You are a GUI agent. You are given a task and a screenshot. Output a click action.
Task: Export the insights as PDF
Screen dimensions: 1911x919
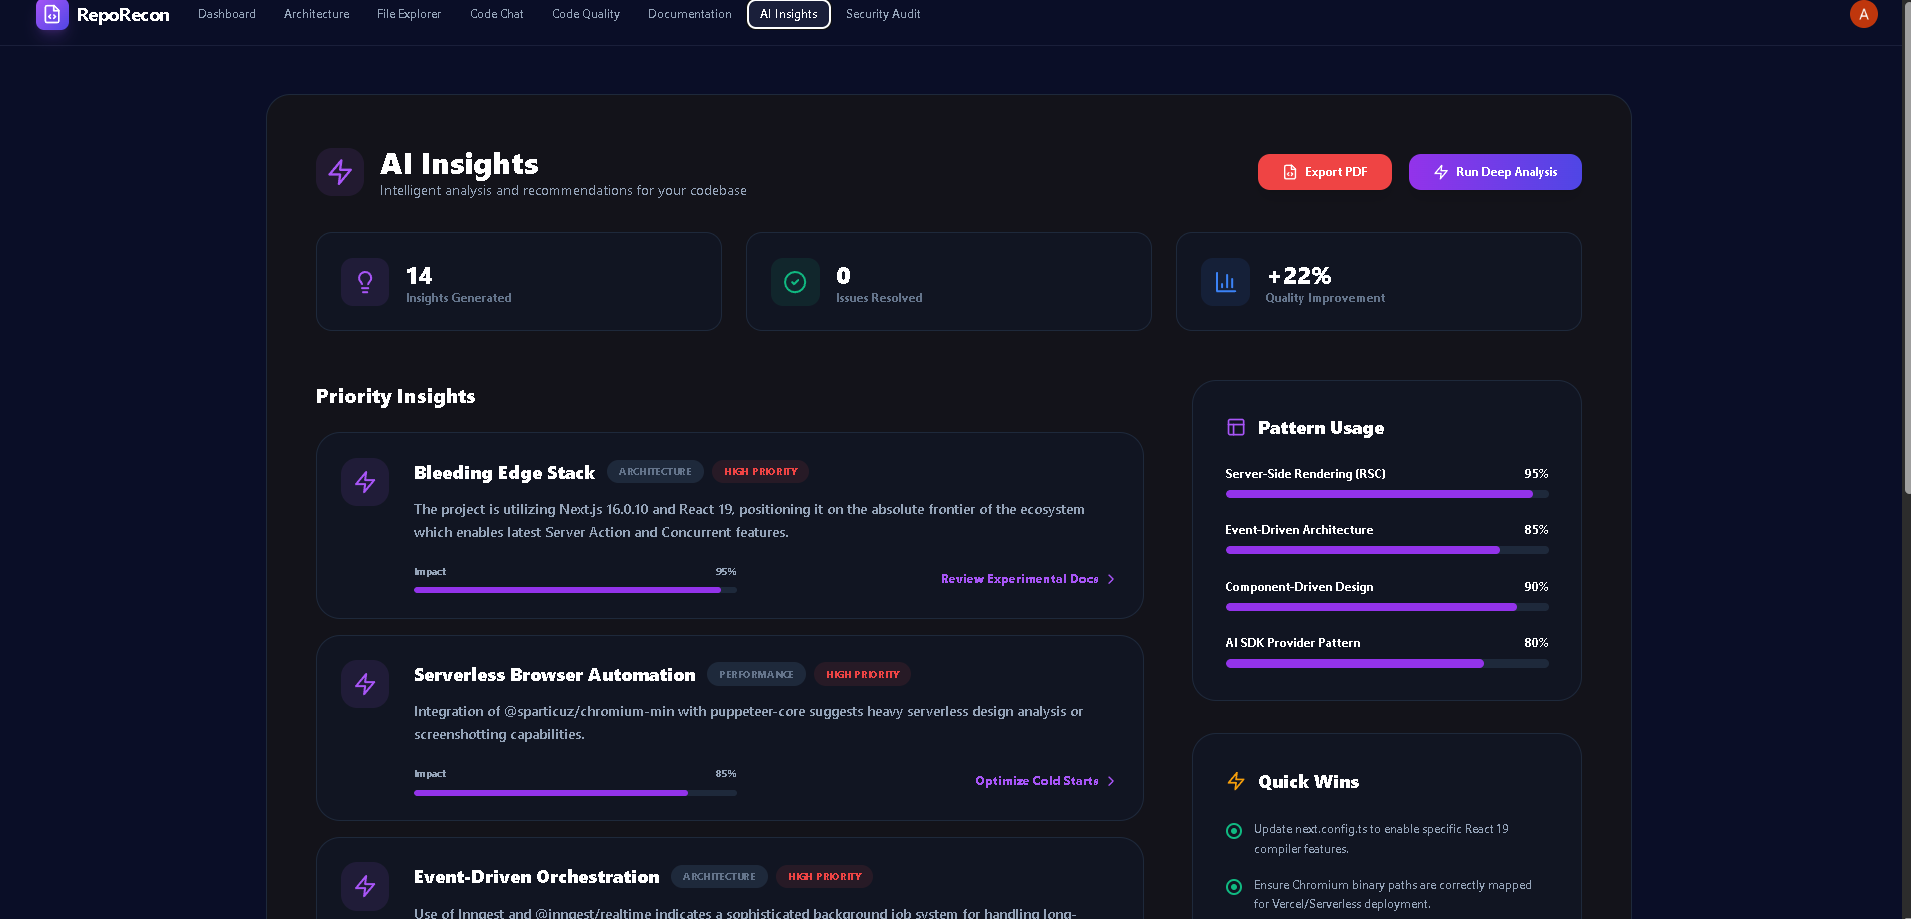coord(1325,172)
